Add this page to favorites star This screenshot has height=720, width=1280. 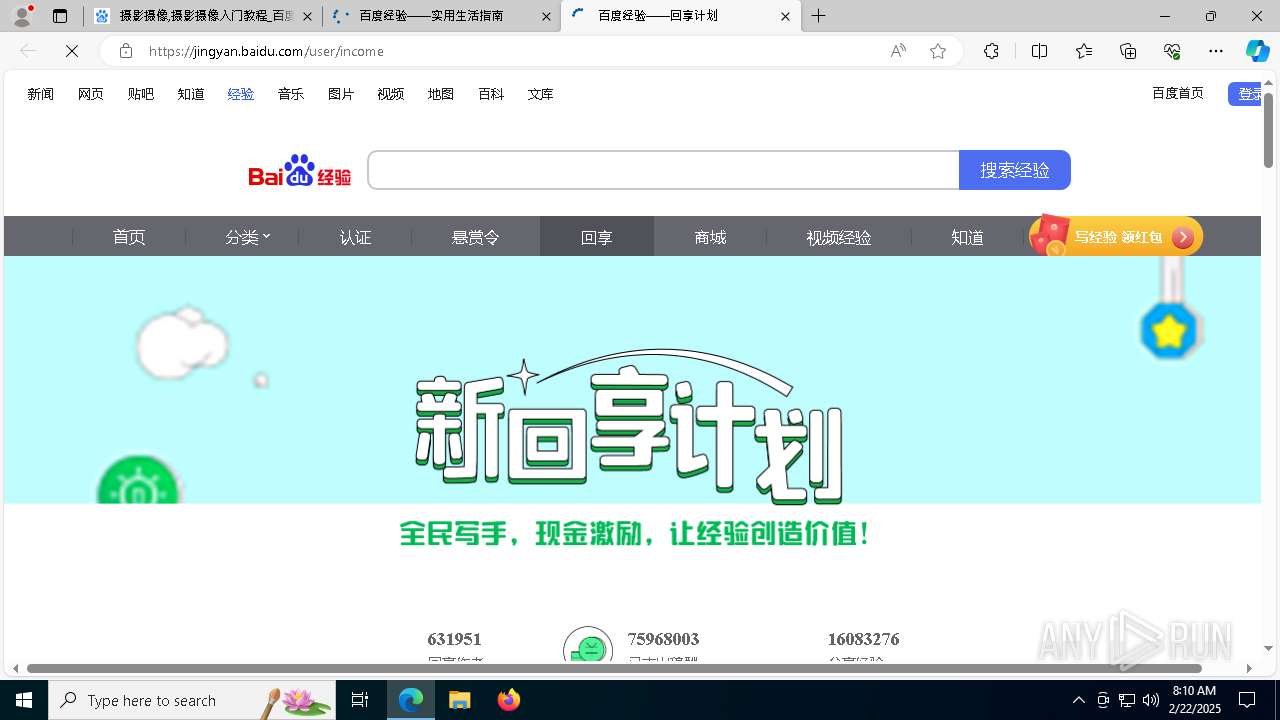click(x=938, y=51)
